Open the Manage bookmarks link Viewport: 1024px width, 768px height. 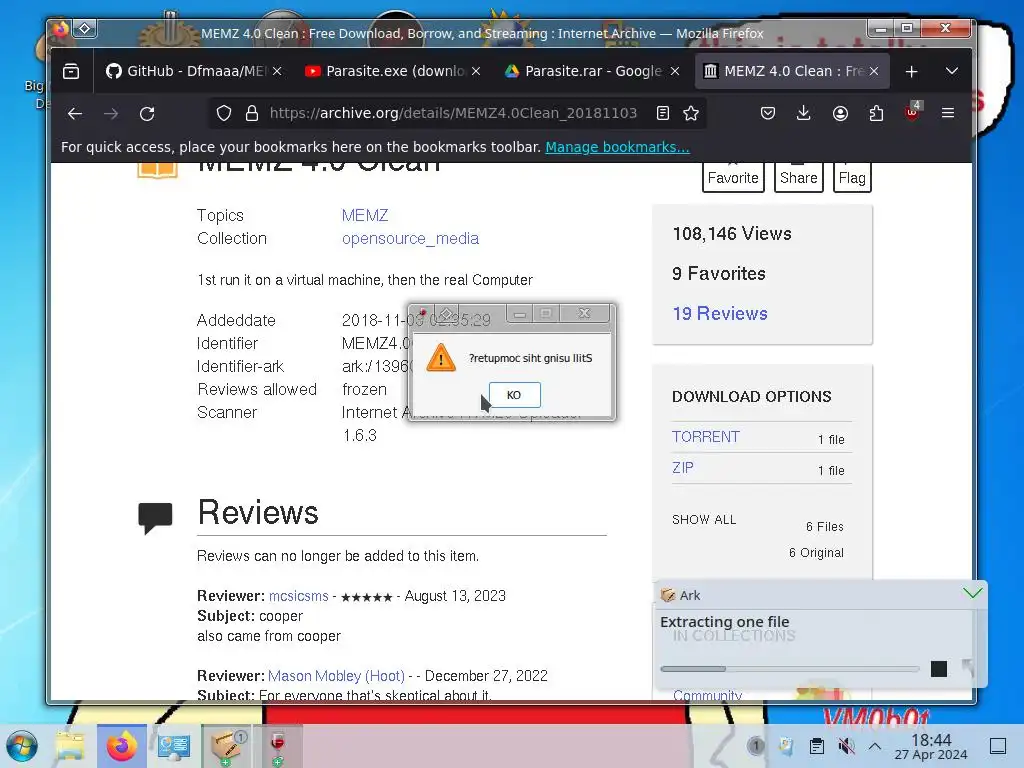[x=617, y=148]
